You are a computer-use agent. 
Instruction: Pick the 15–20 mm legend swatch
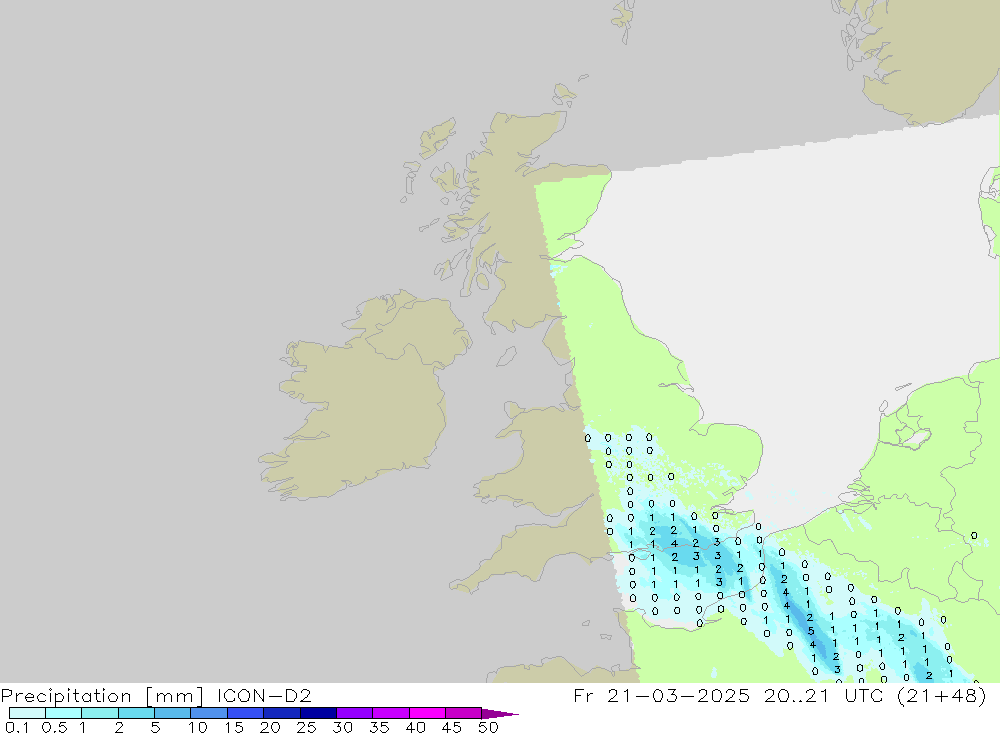tap(245, 713)
